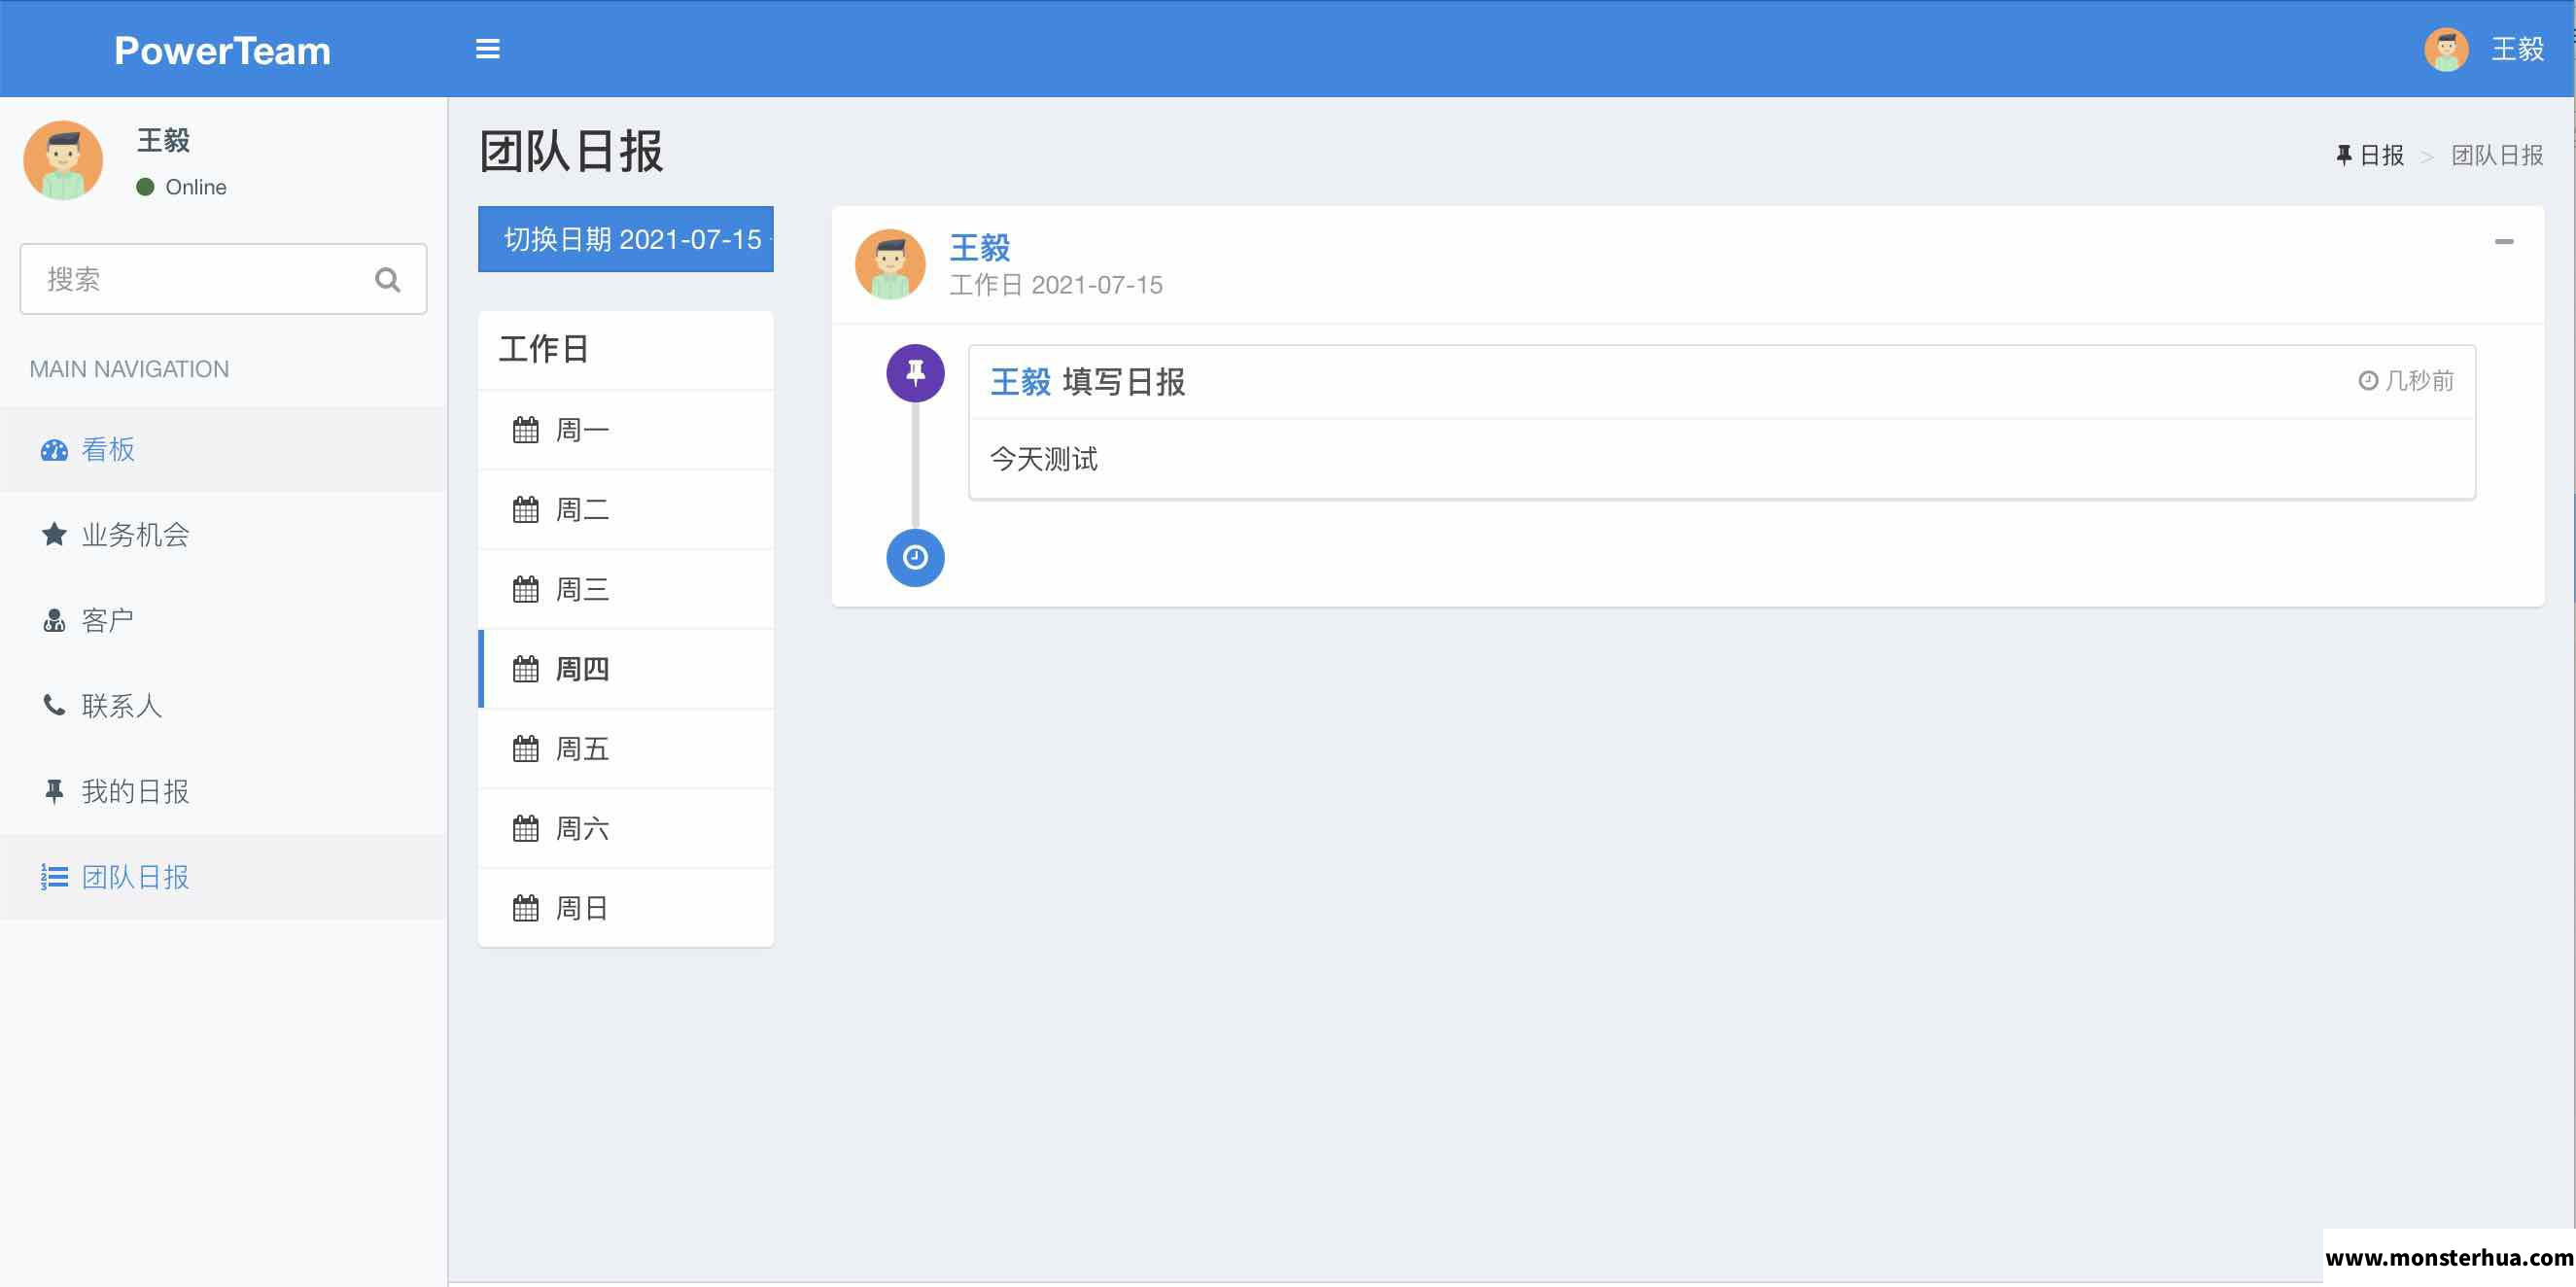Click user icon beside 客户
Screen dimensions: 2576x1287
click(x=54, y=620)
